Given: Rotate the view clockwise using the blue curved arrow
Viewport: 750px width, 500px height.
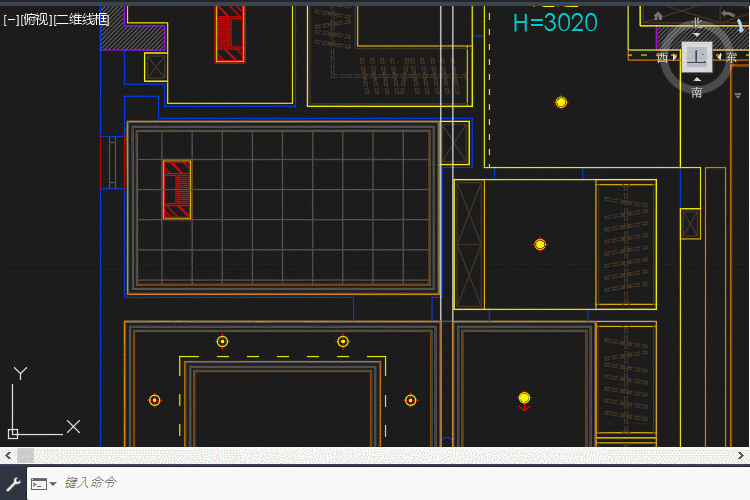Looking at the screenshot, I should click(x=740, y=25).
